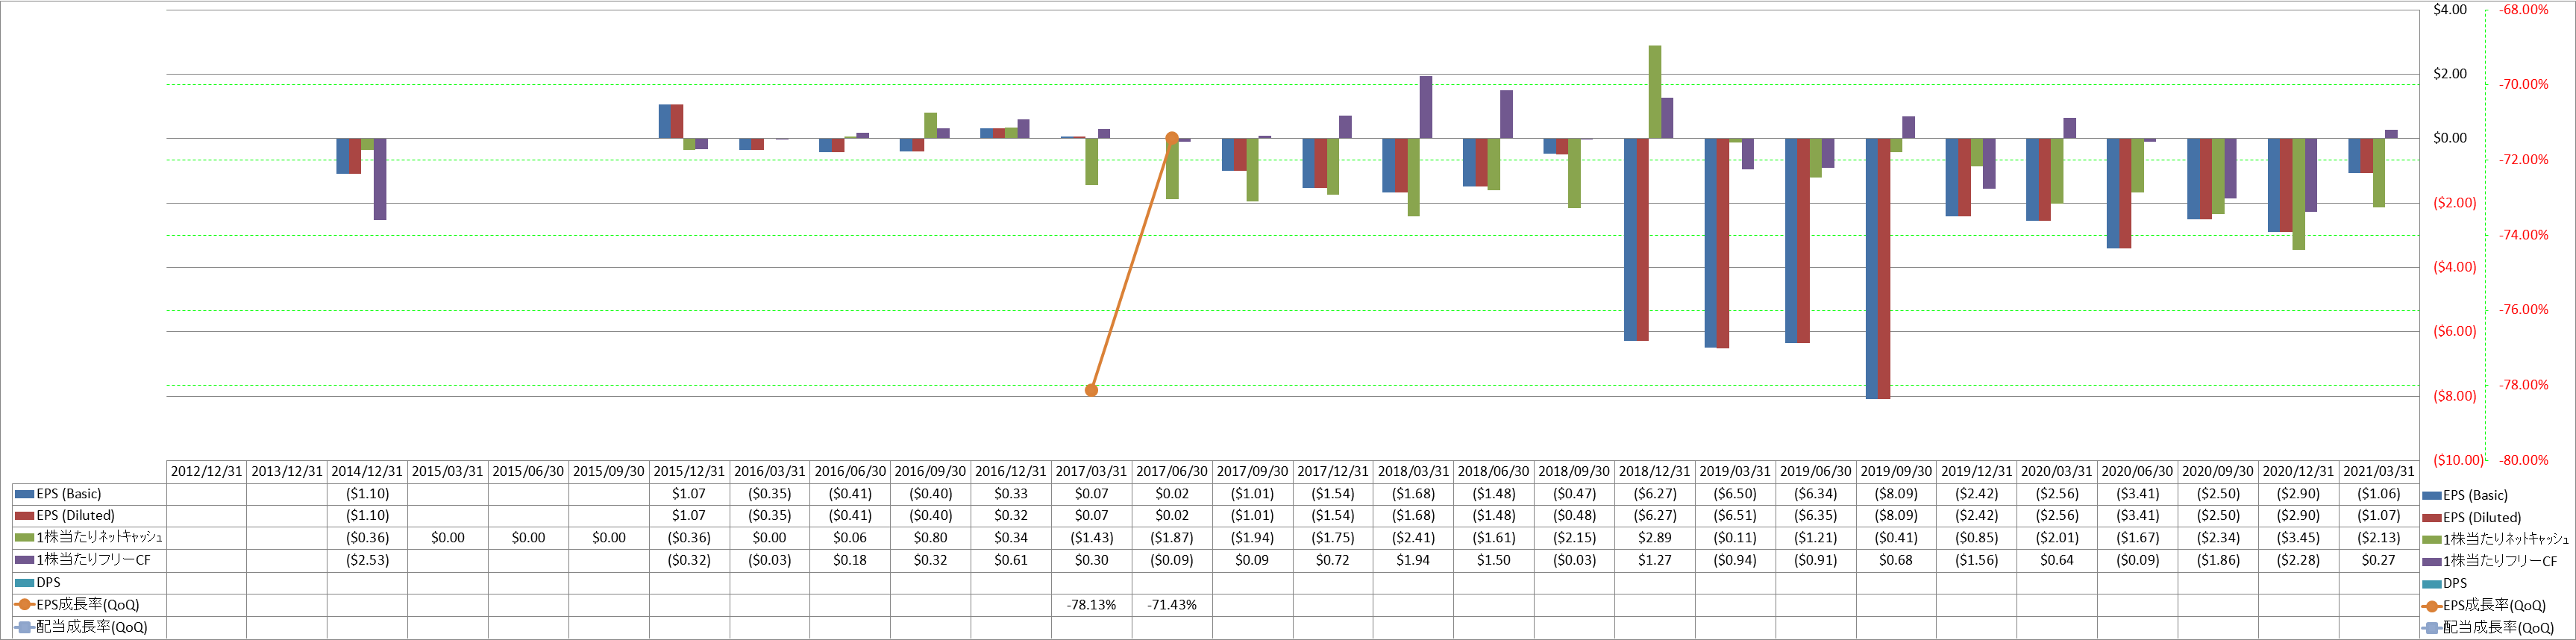The image size is (2576, 640).
Task: Select the $0.80 net cash cell for 2016/09/30
Action: pyautogui.click(x=930, y=538)
